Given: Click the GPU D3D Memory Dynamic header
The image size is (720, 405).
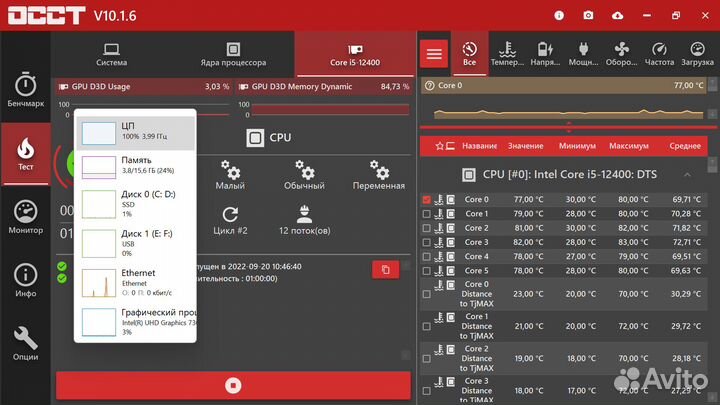Looking at the screenshot, I should (324, 86).
